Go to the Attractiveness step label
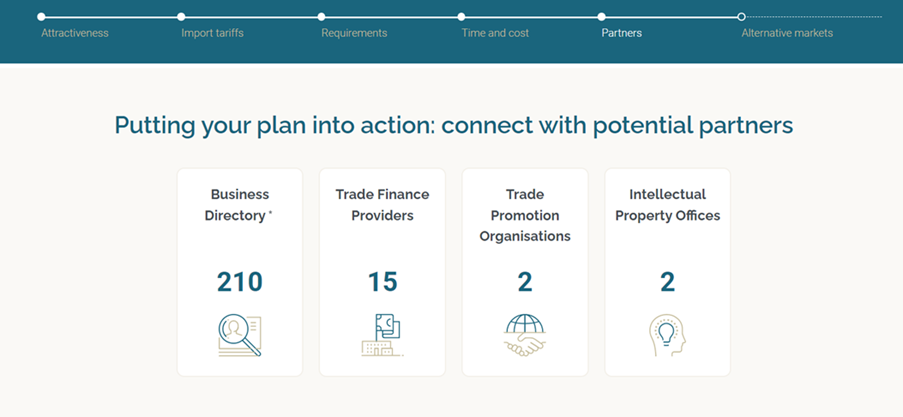 75,33
